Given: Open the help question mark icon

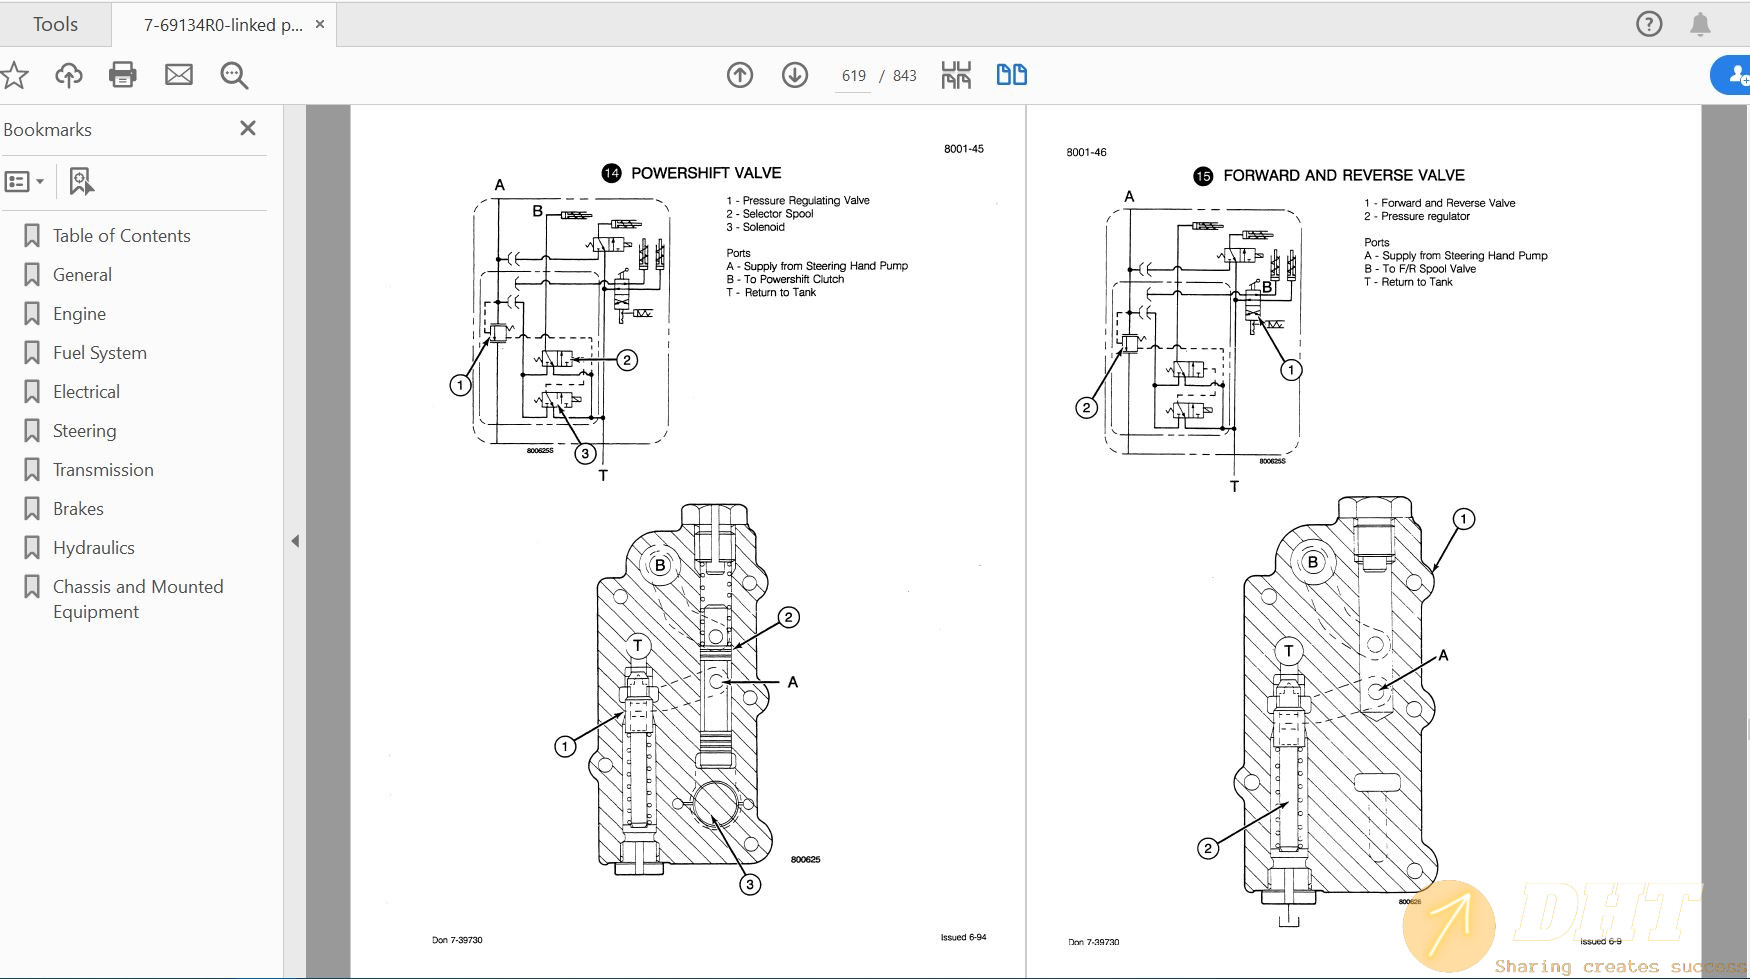Looking at the screenshot, I should [1649, 24].
